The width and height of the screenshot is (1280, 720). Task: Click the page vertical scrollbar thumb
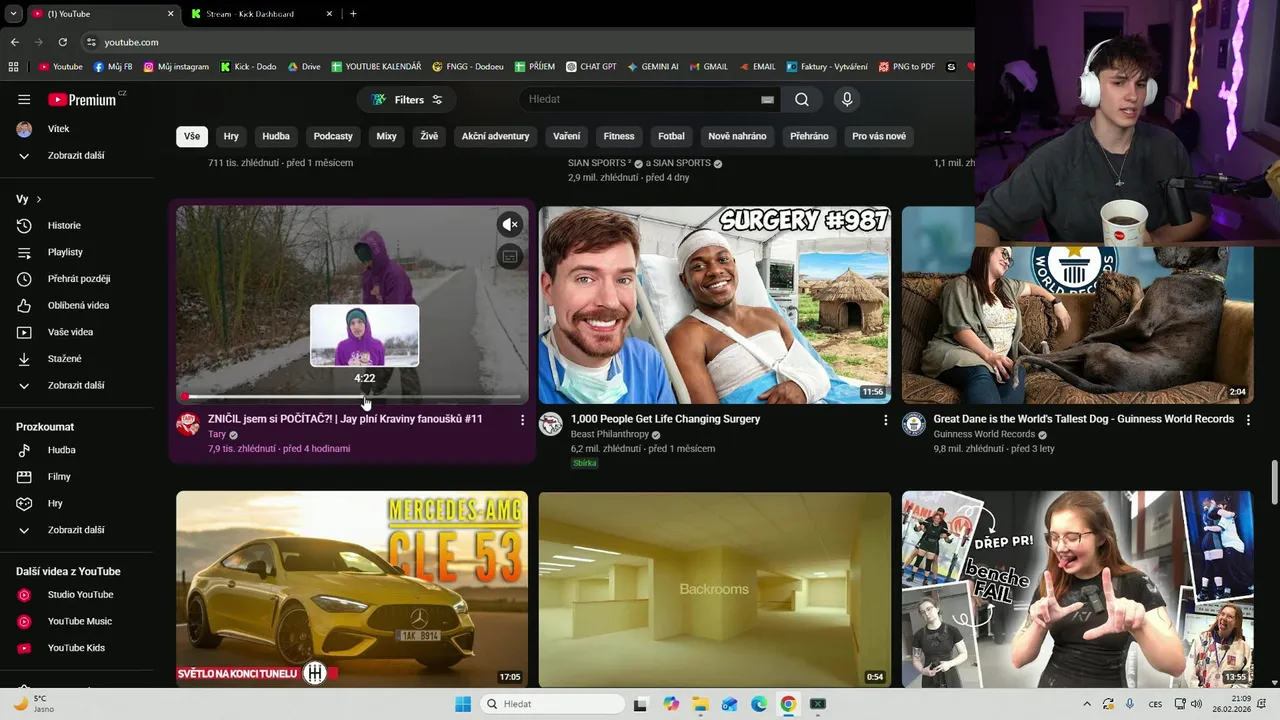pyautogui.click(x=1274, y=483)
